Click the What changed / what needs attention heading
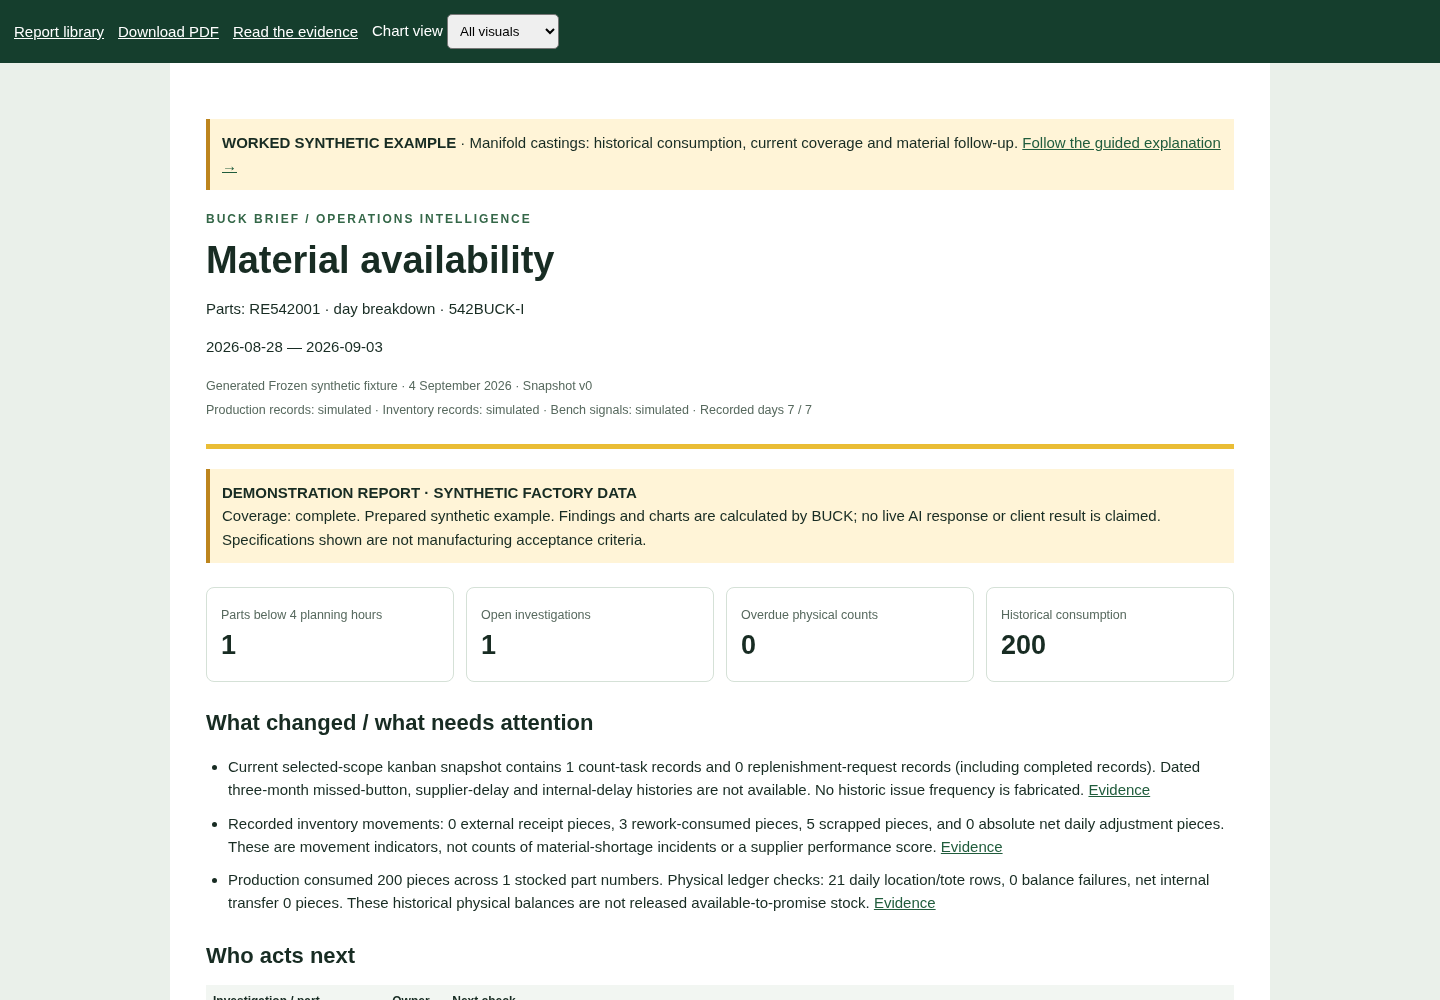This screenshot has width=1440, height=1000. [399, 723]
